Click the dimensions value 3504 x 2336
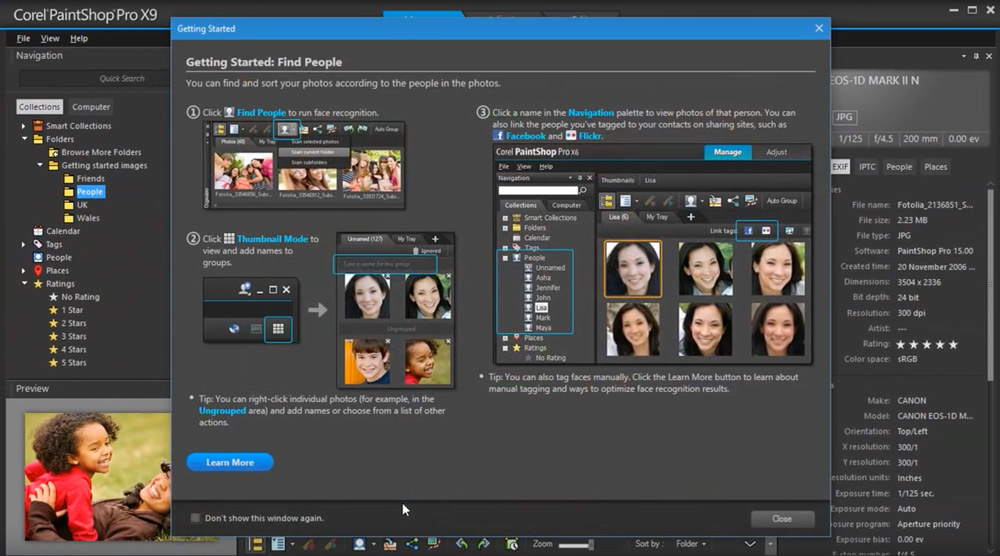Image resolution: width=1000 pixels, height=556 pixels. 919,282
